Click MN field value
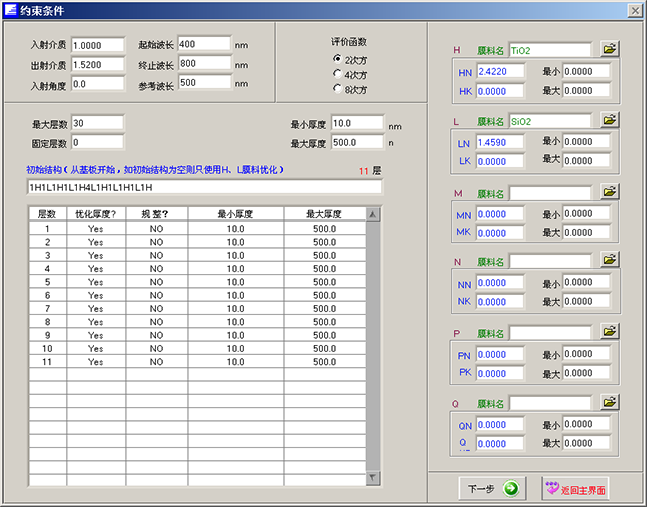Screen dimensions: 647x507 tap(501, 214)
